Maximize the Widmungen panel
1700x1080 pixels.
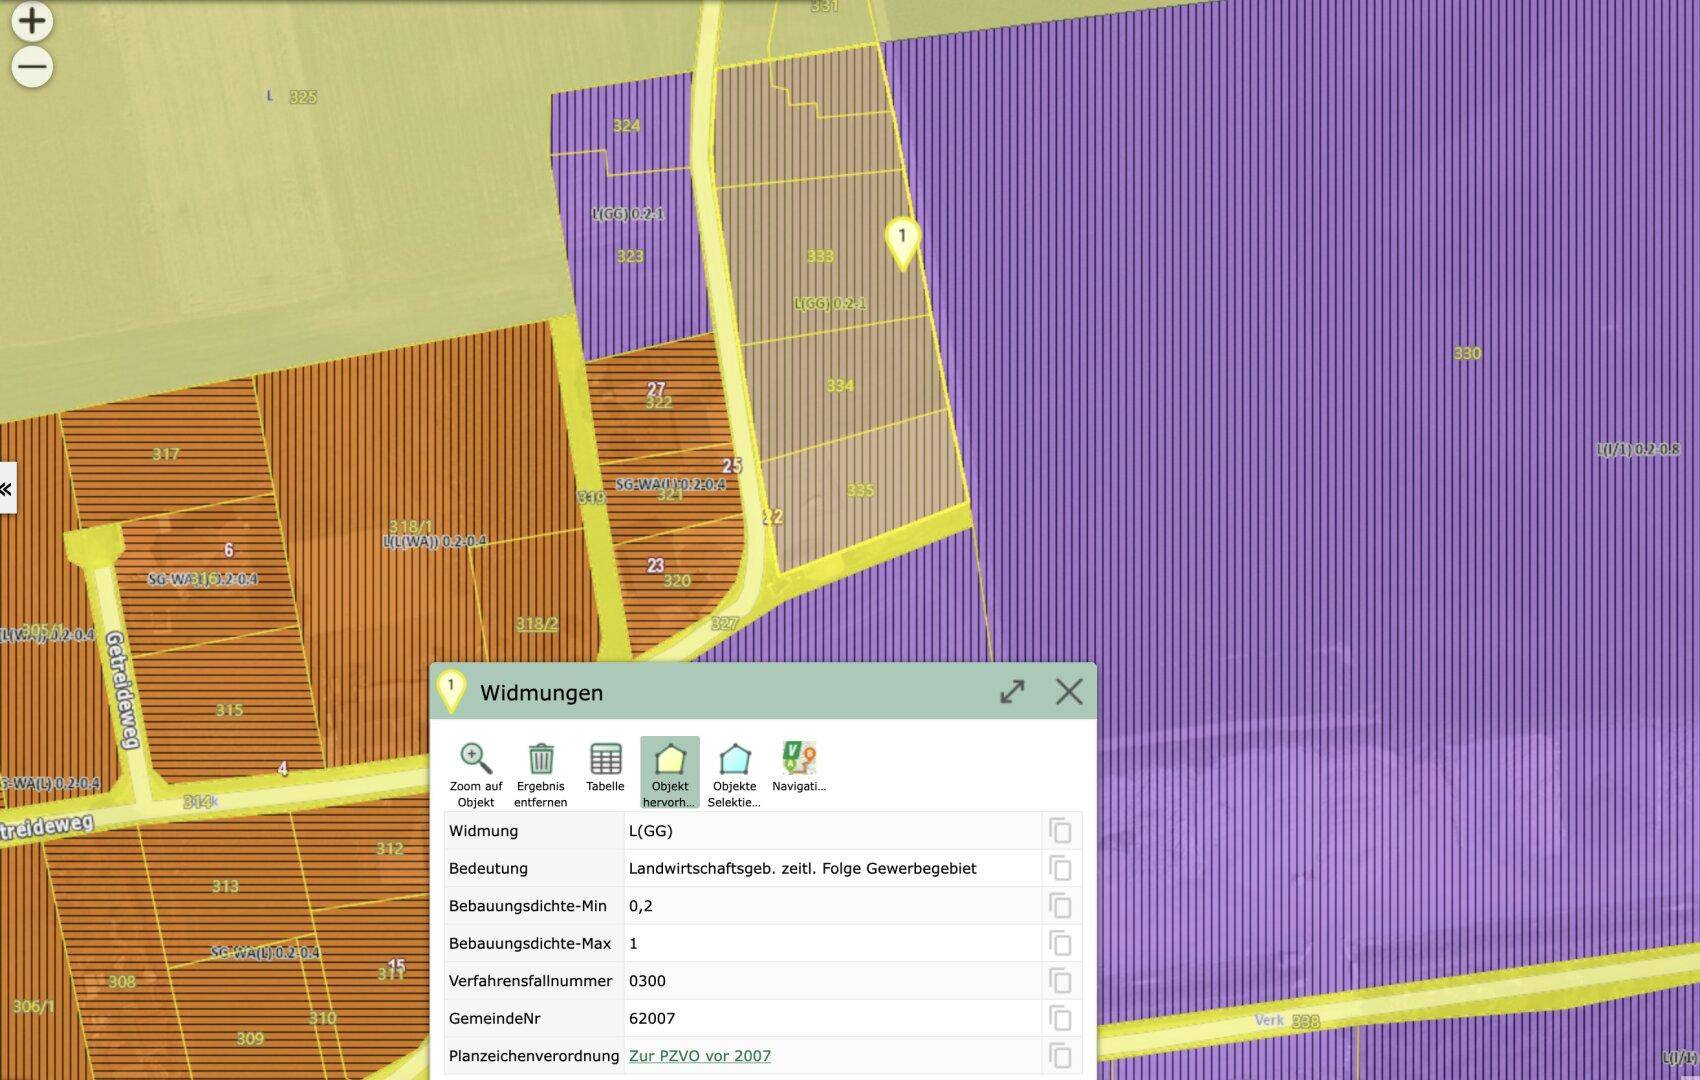(1012, 692)
